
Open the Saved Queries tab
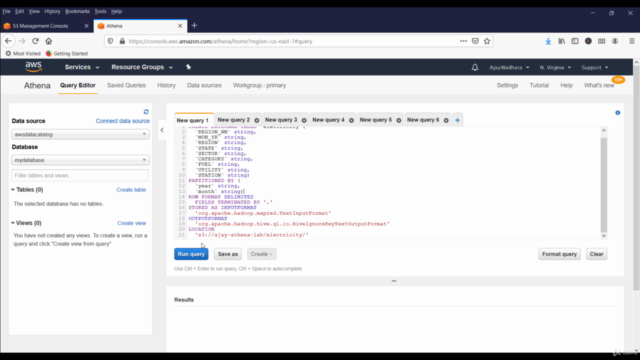[126, 85]
